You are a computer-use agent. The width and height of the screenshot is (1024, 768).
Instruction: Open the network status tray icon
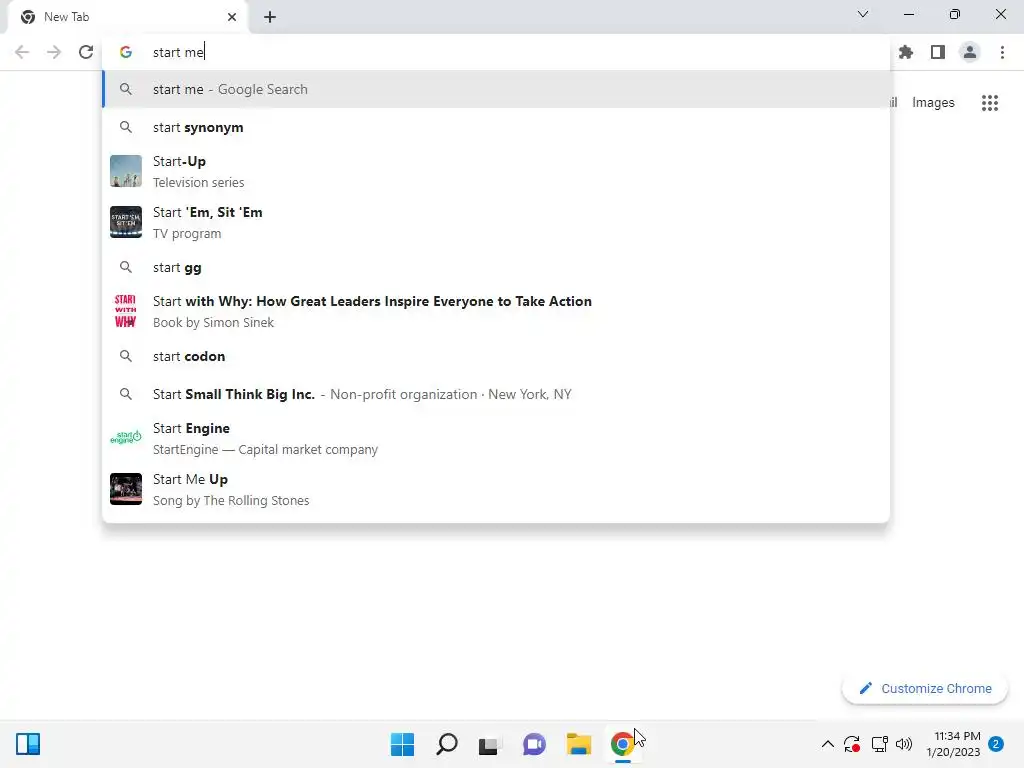pos(879,744)
